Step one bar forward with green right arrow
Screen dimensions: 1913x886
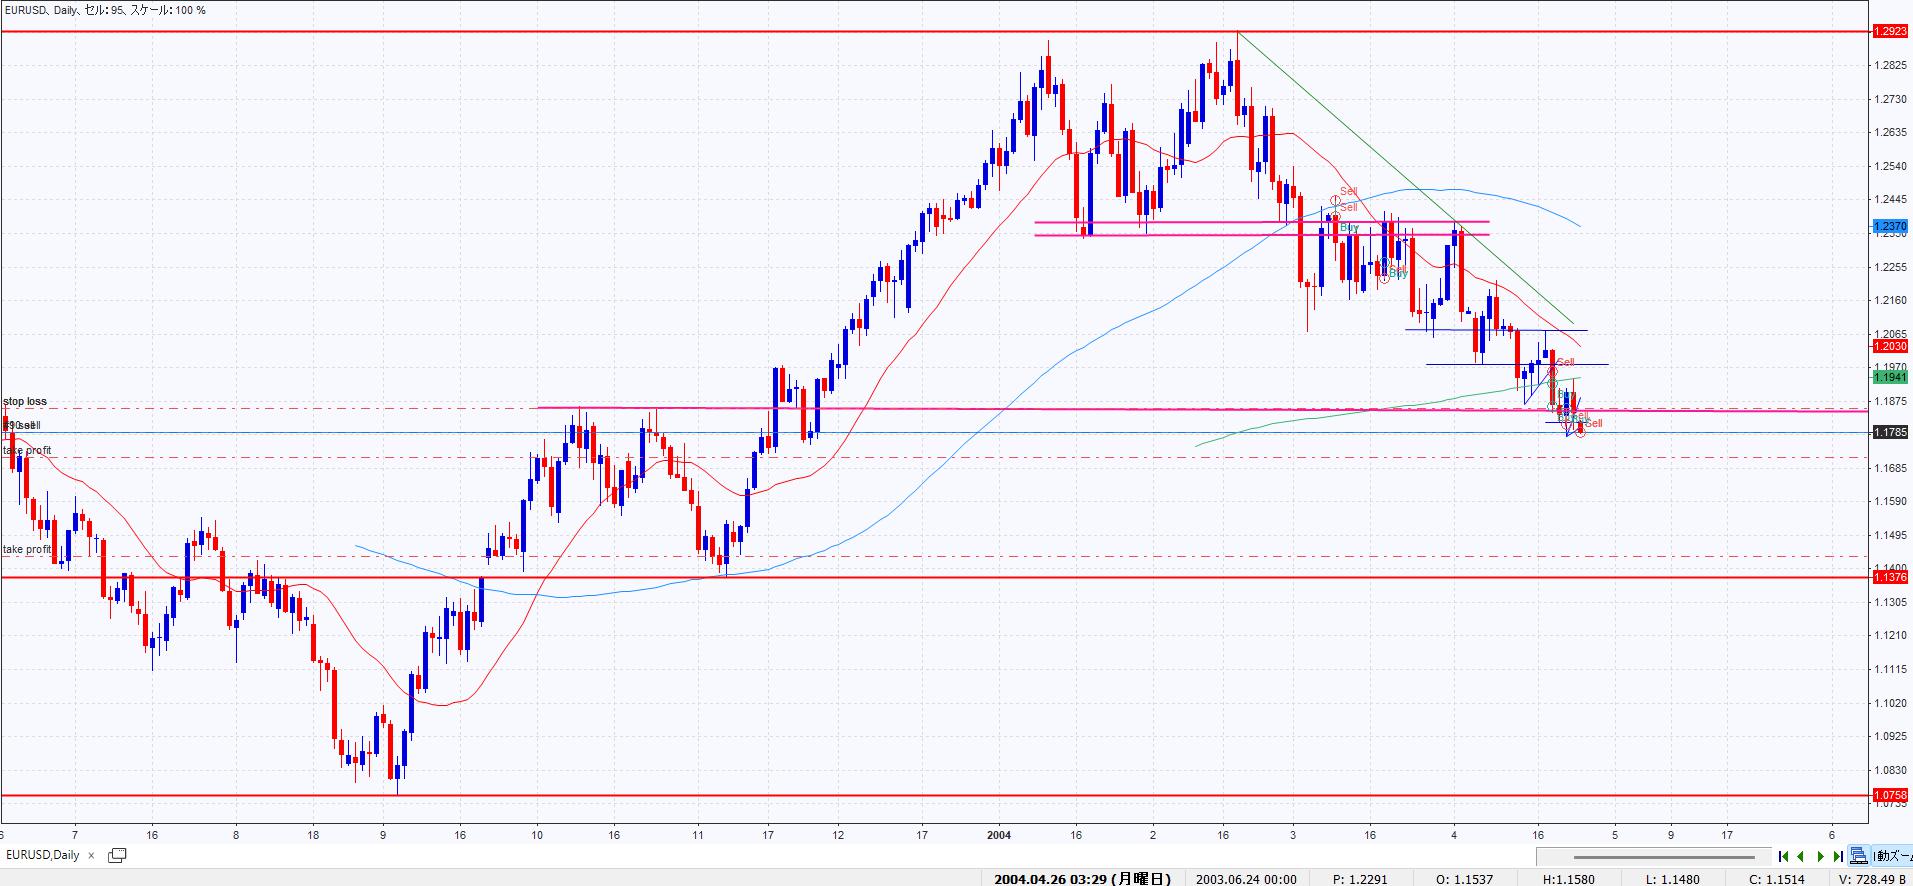(x=1820, y=856)
